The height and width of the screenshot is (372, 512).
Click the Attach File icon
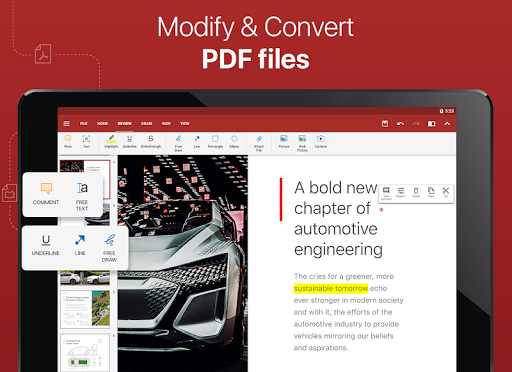[259, 143]
